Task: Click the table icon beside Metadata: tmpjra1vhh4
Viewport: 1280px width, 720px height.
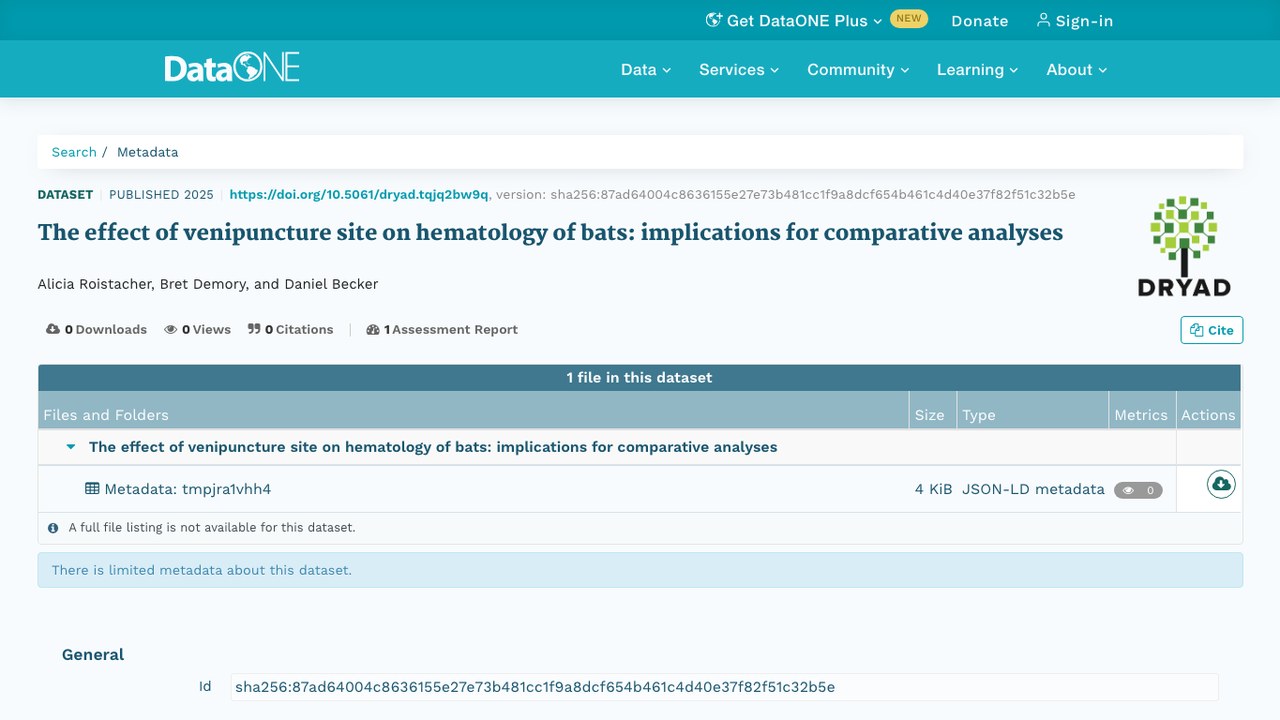Action: tap(92, 489)
